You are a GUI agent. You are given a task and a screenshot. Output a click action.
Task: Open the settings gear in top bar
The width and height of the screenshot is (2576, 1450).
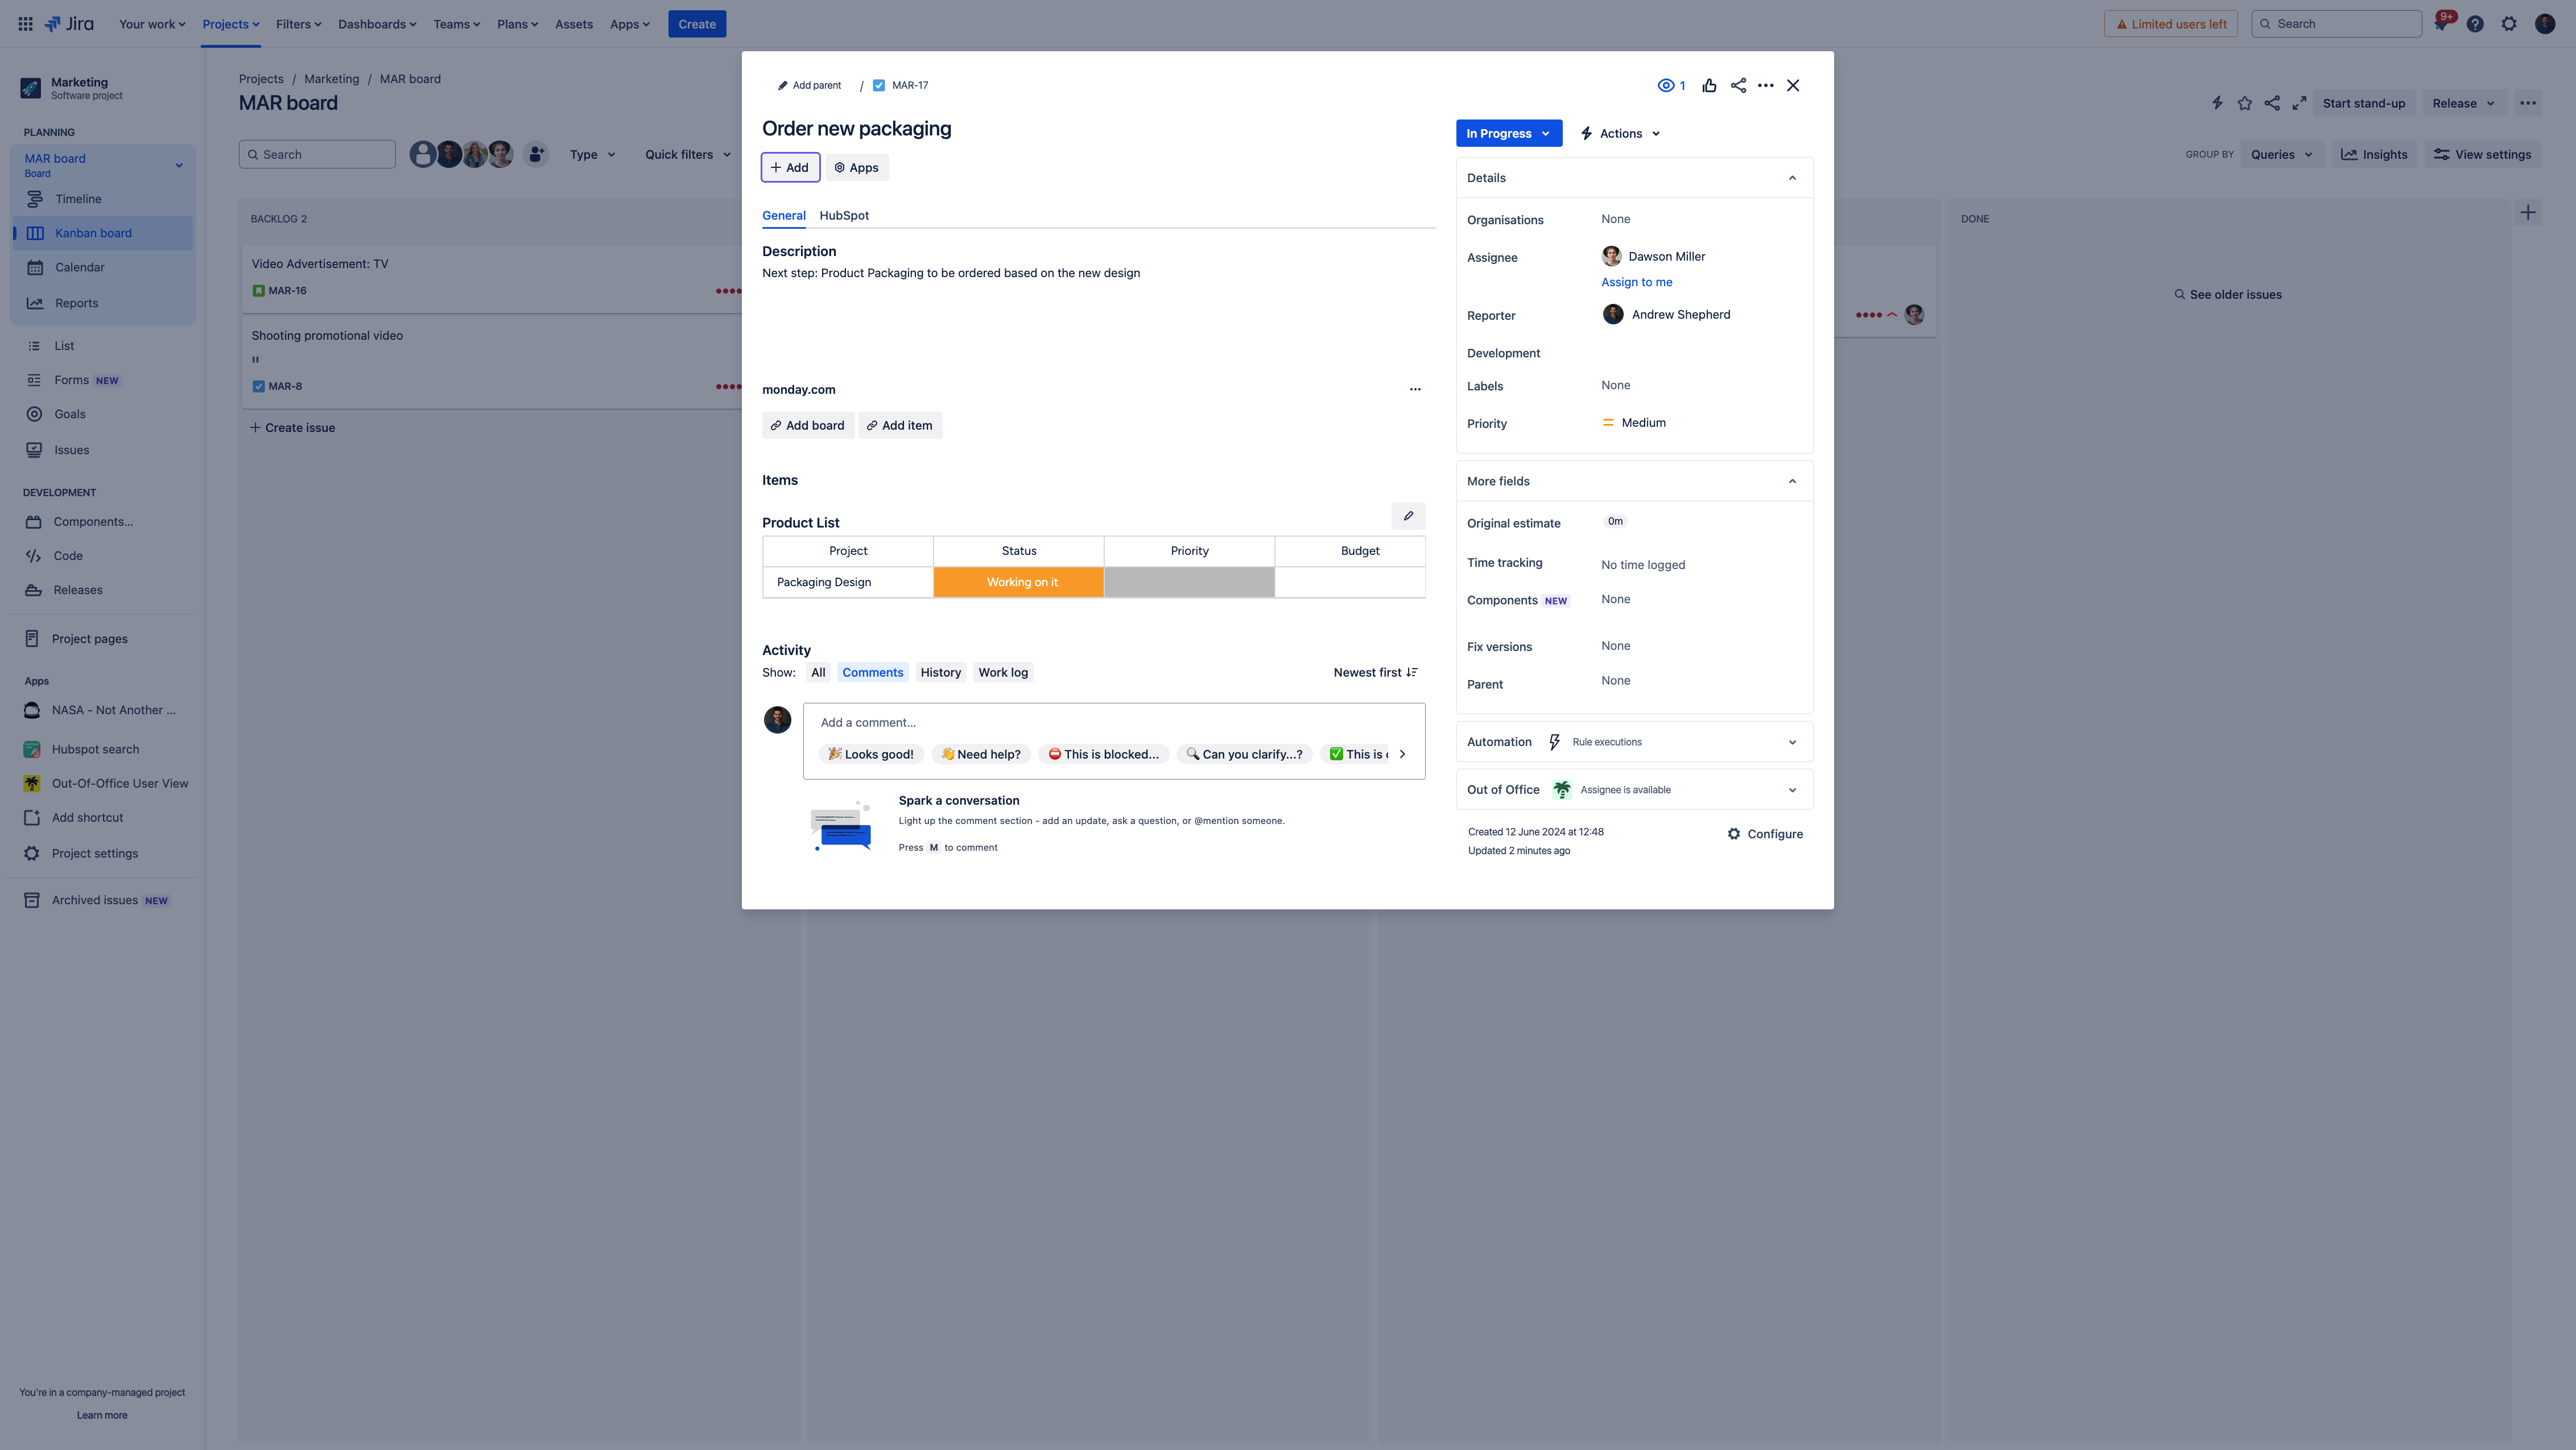(x=2509, y=24)
